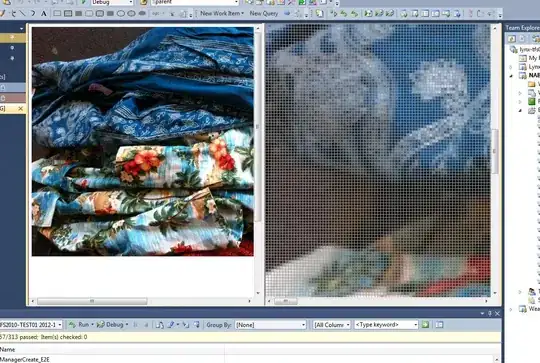This screenshot has height=363, width=540.
Task: Collapse the NAE project node in Team Explorer
Action: 511,75
